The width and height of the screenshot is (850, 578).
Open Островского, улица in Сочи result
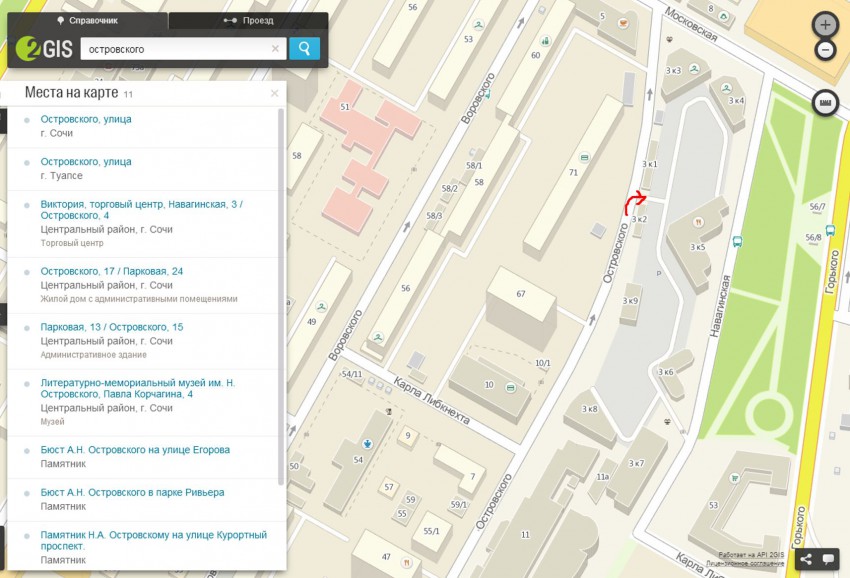86,119
